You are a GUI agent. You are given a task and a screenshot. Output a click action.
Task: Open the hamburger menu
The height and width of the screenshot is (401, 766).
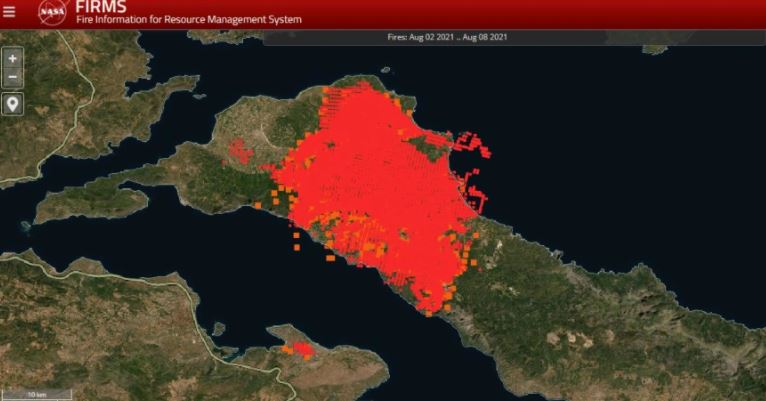[x=10, y=13]
